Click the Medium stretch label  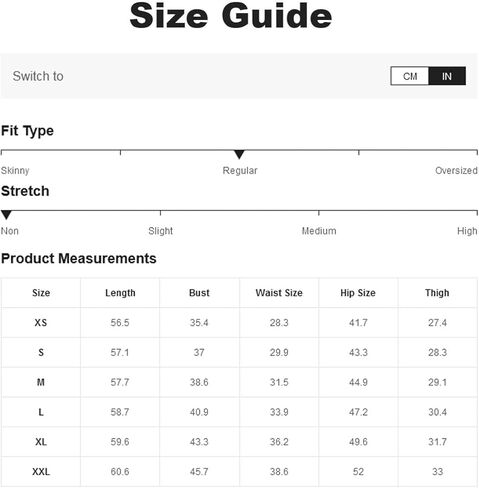[x=319, y=231]
